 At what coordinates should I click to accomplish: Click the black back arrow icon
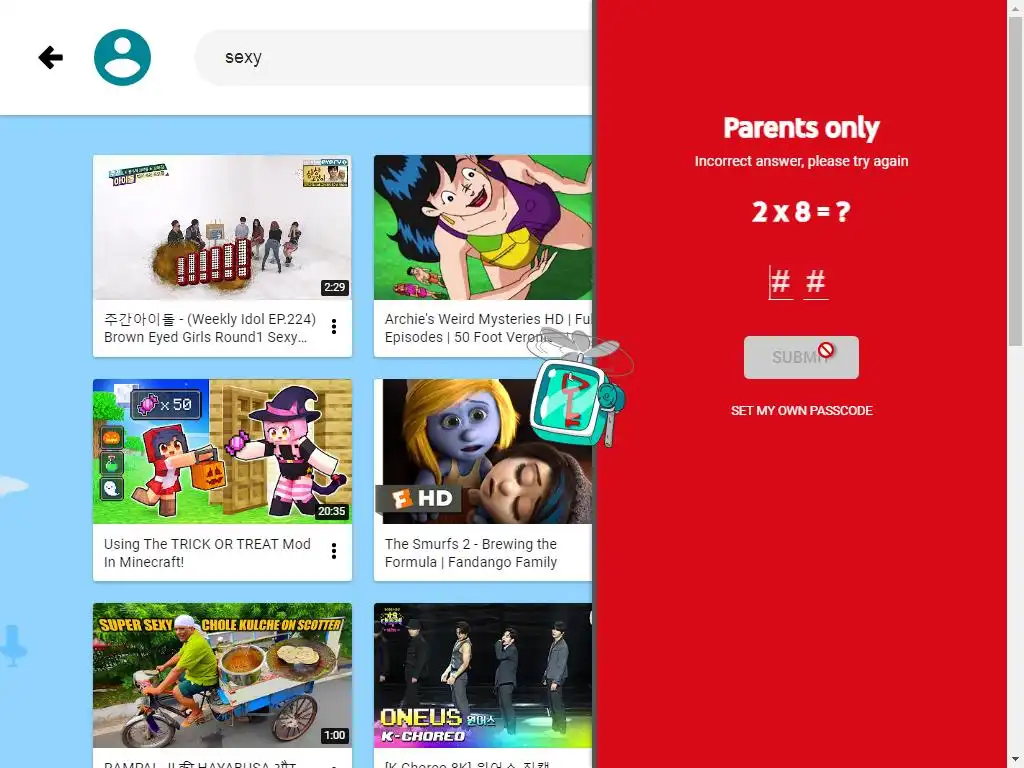click(50, 57)
